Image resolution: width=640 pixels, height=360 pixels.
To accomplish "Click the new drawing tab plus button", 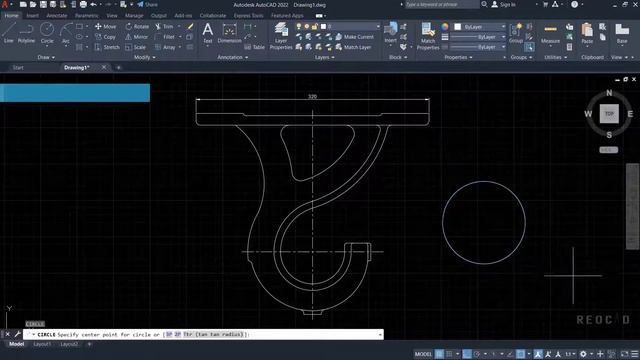I will point(119,68).
